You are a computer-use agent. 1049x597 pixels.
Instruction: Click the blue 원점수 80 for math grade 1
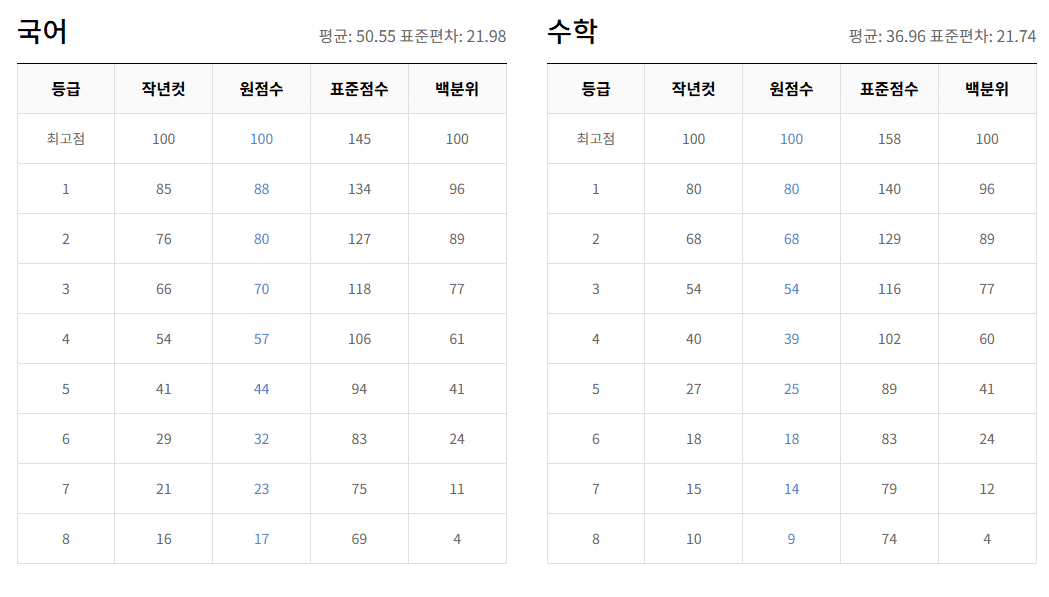click(791, 188)
